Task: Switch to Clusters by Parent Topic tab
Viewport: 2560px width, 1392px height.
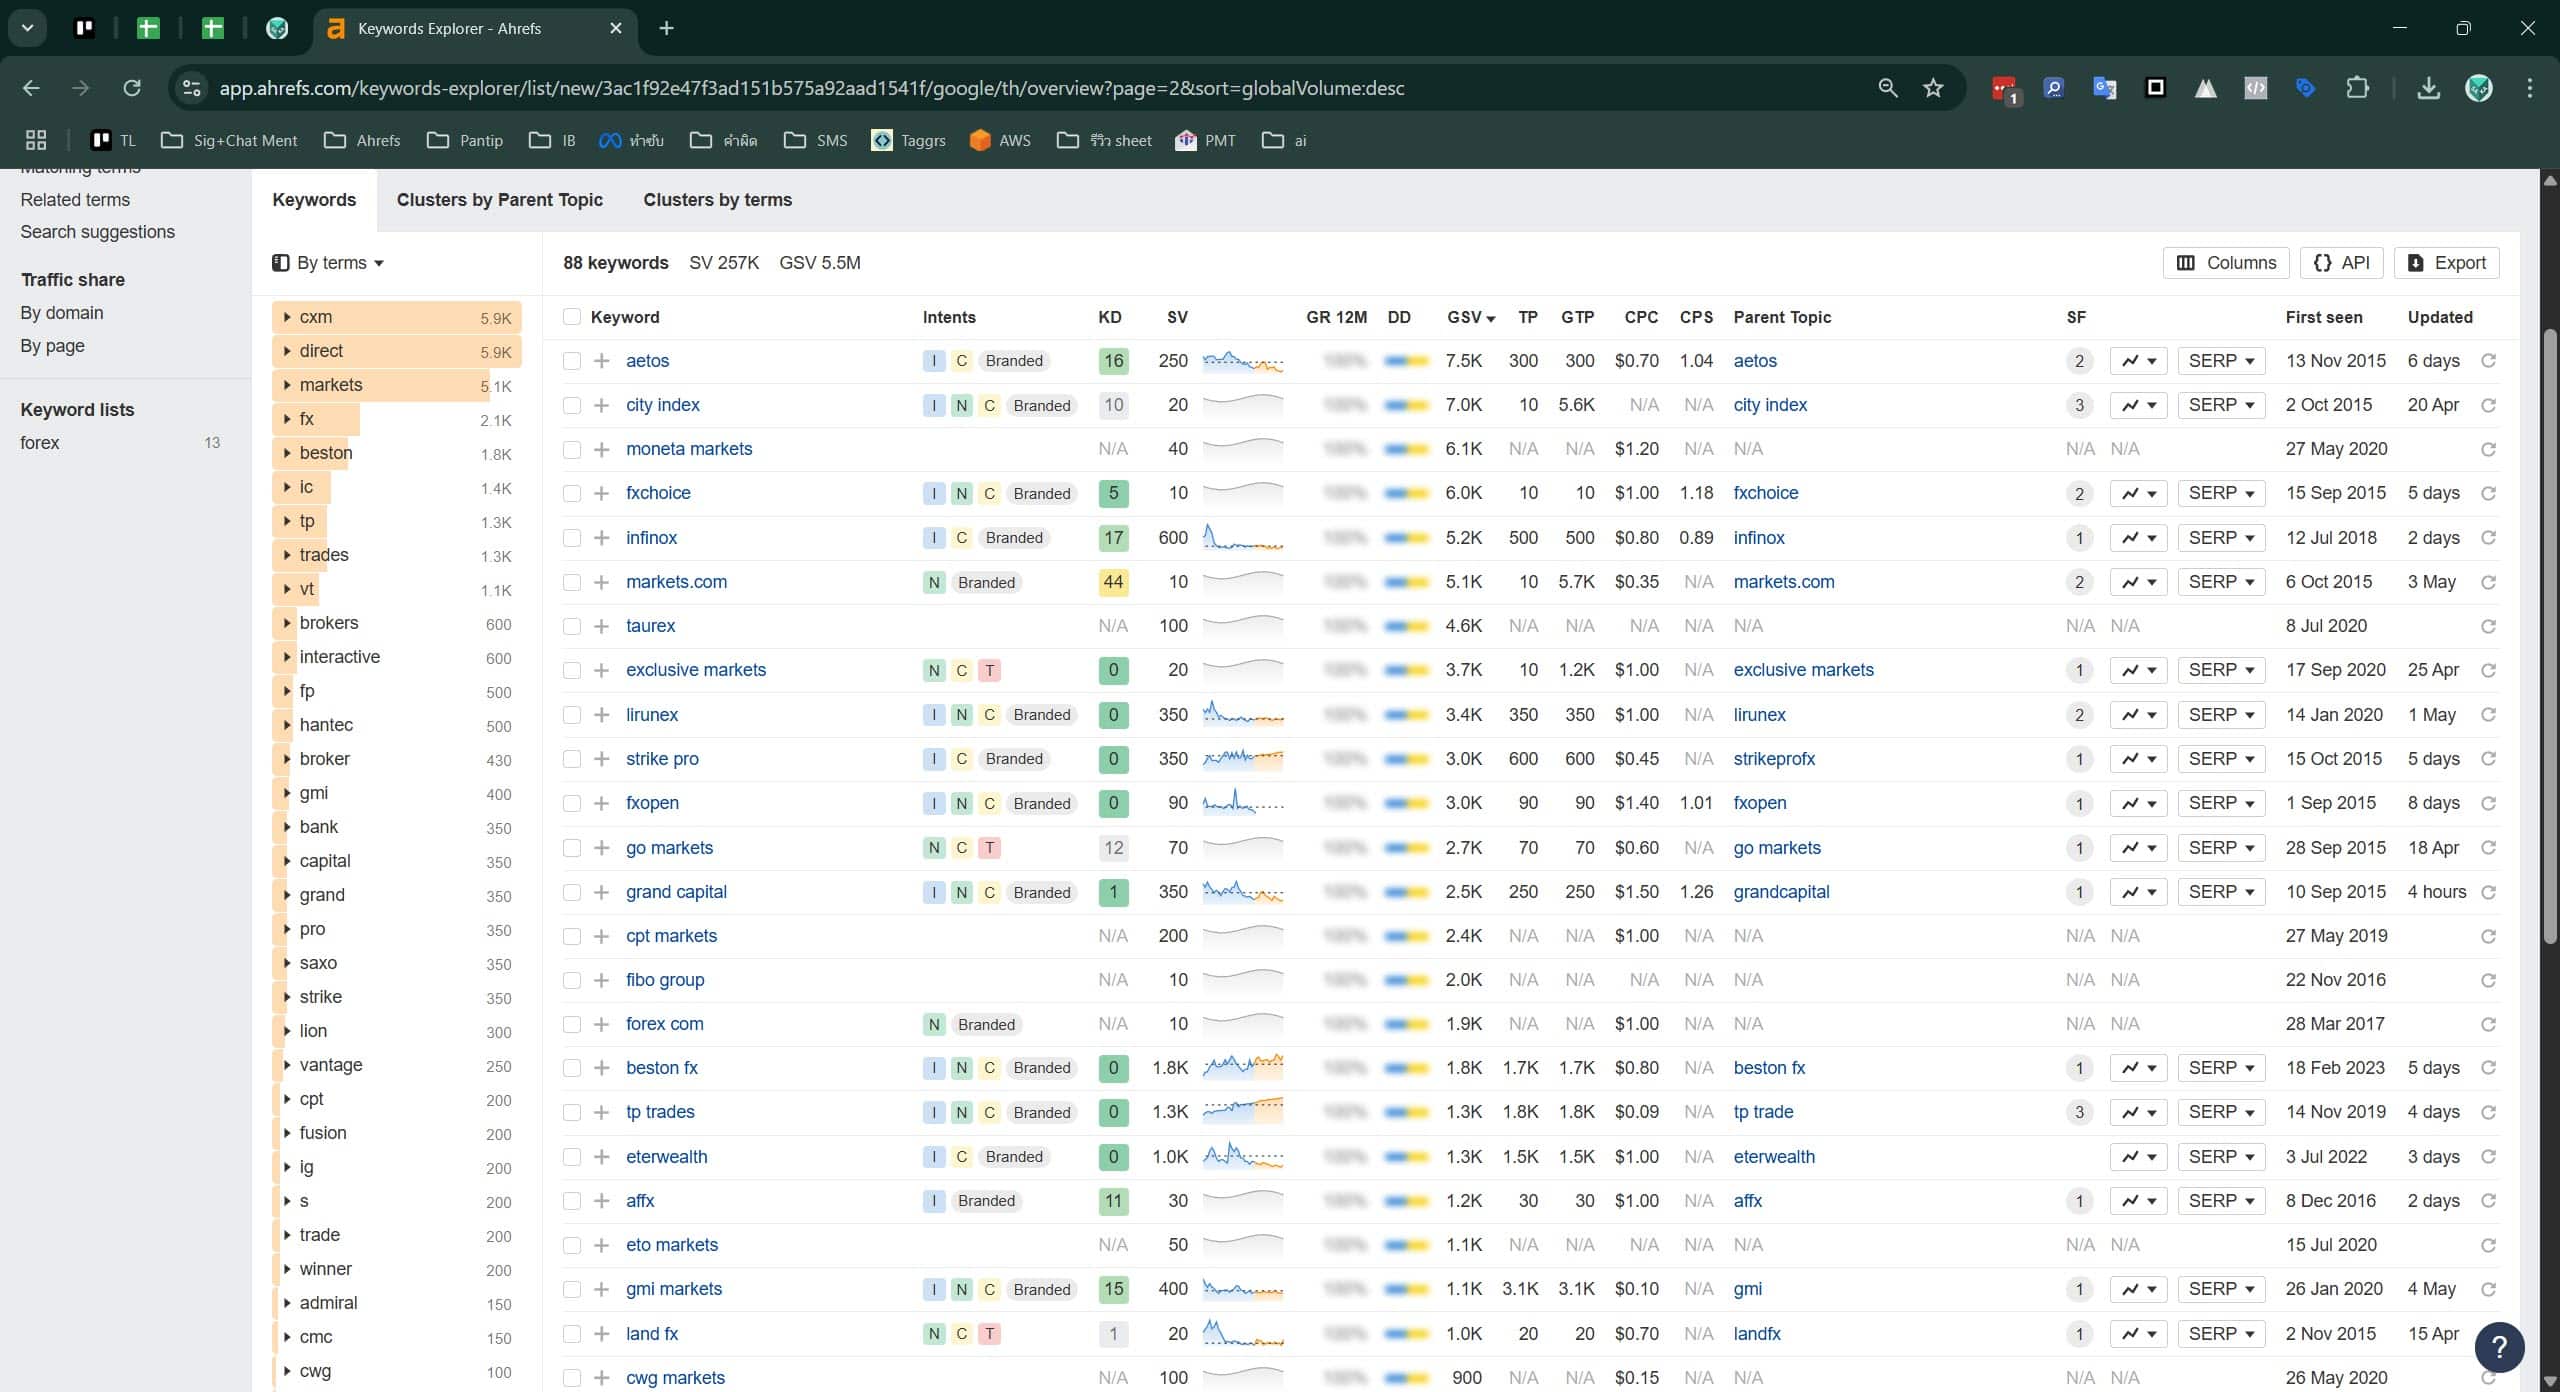Action: pyautogui.click(x=499, y=200)
